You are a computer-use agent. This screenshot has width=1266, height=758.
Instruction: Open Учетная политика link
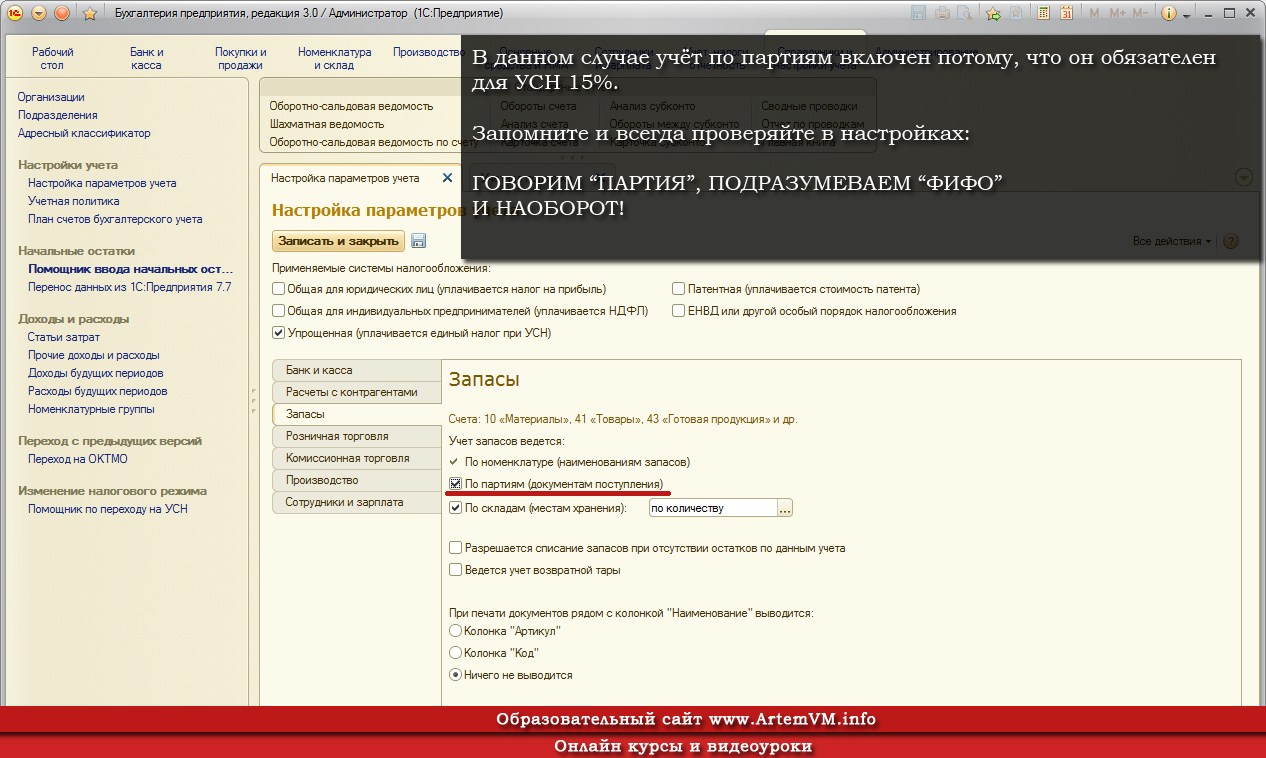pos(74,201)
